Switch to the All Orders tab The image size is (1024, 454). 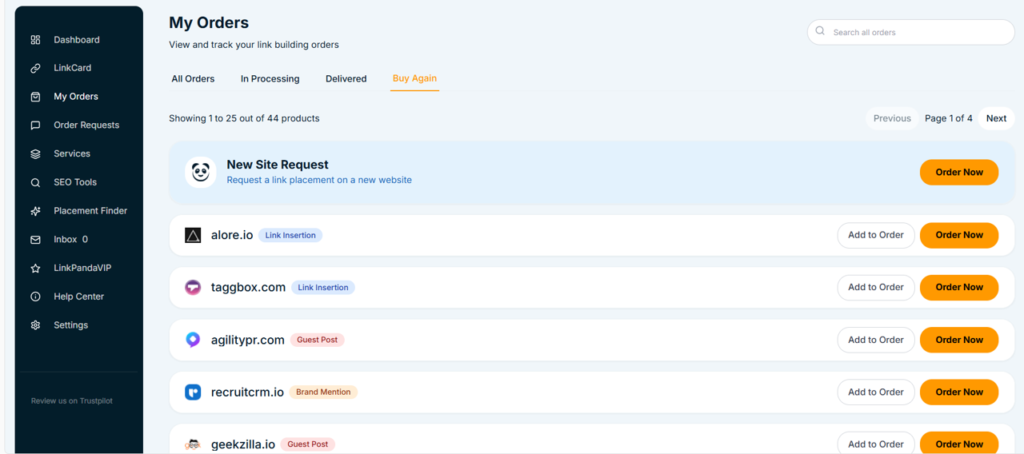point(193,79)
